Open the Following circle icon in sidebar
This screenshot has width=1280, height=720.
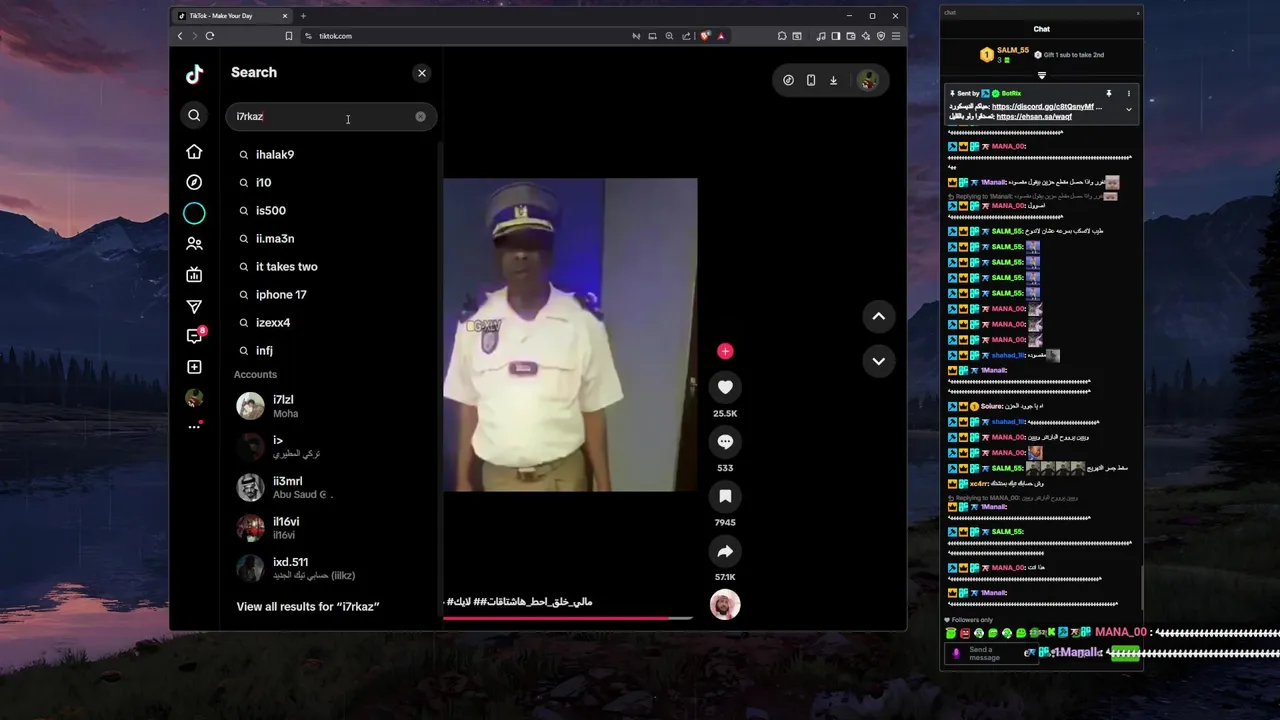pos(194,213)
